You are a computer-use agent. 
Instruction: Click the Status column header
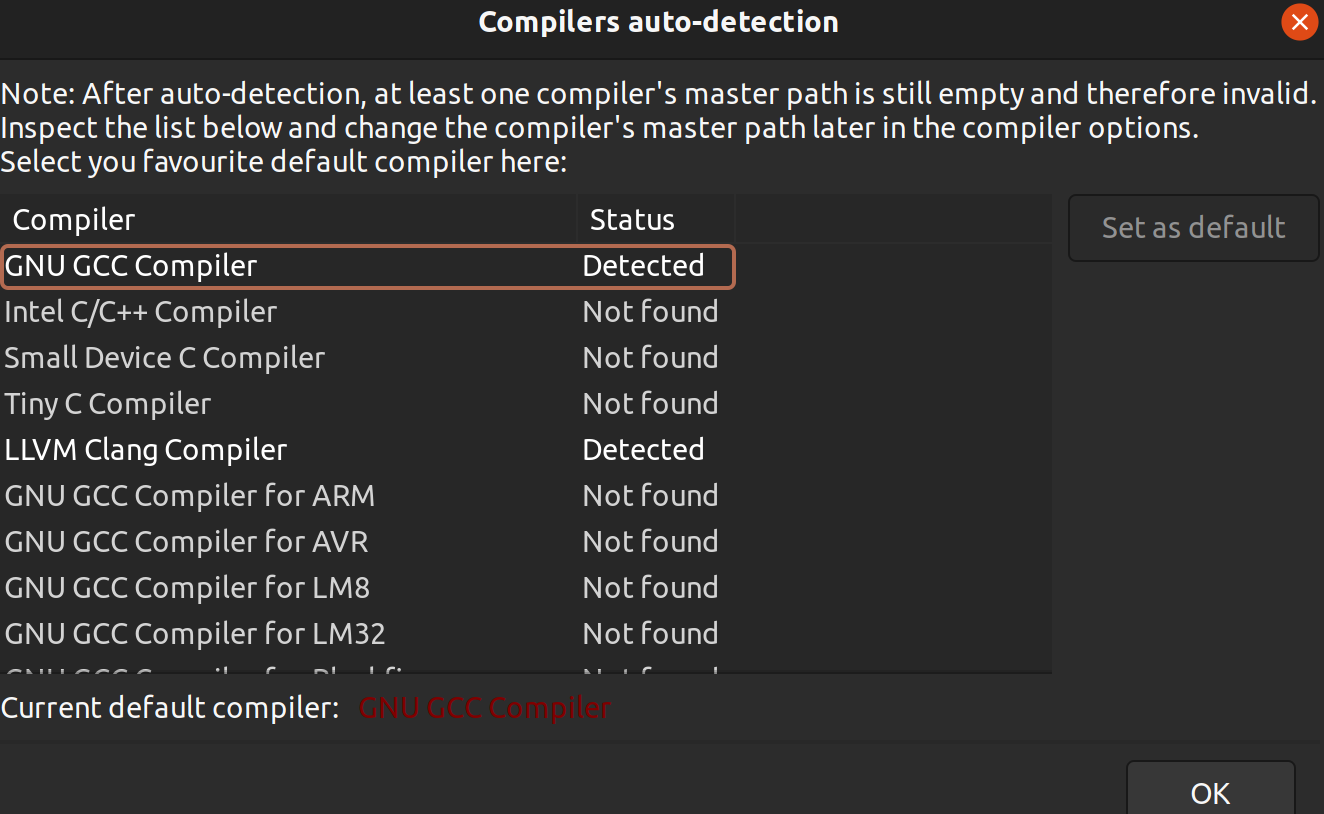[x=632, y=220]
